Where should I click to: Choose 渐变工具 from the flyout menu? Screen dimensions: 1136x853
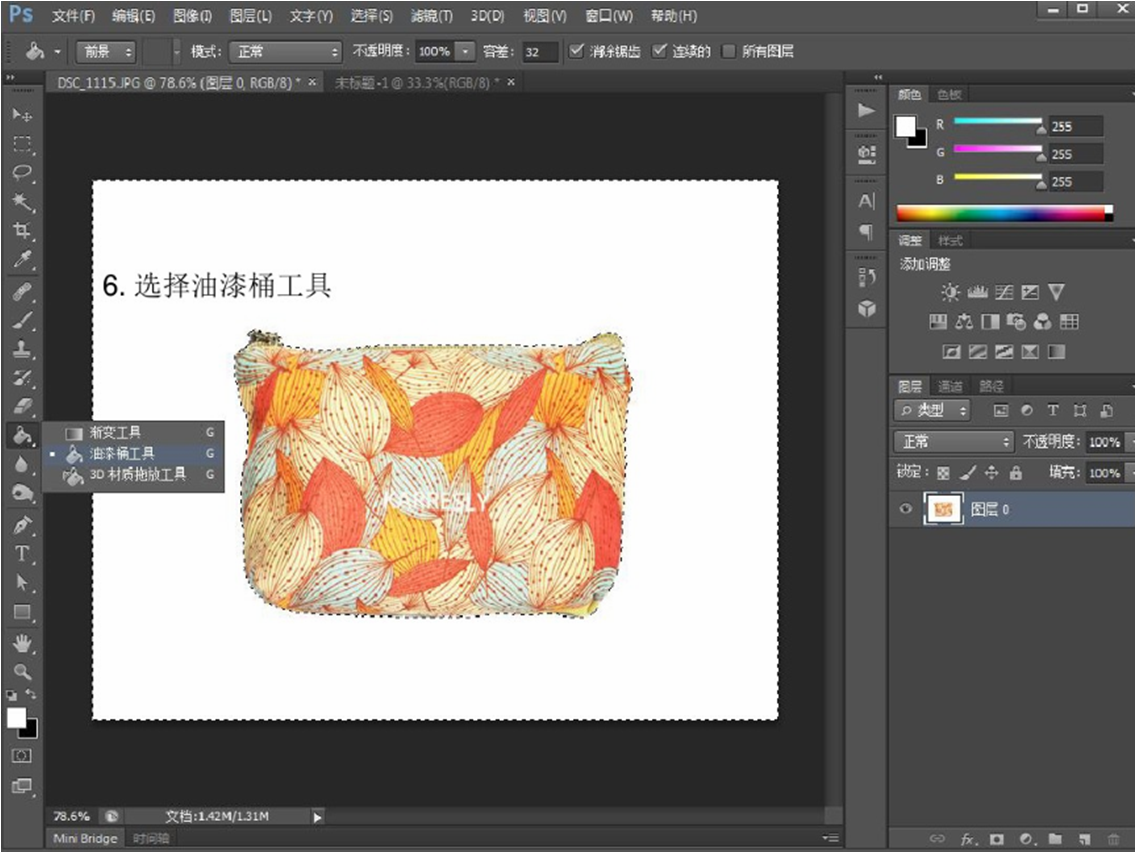[115, 432]
